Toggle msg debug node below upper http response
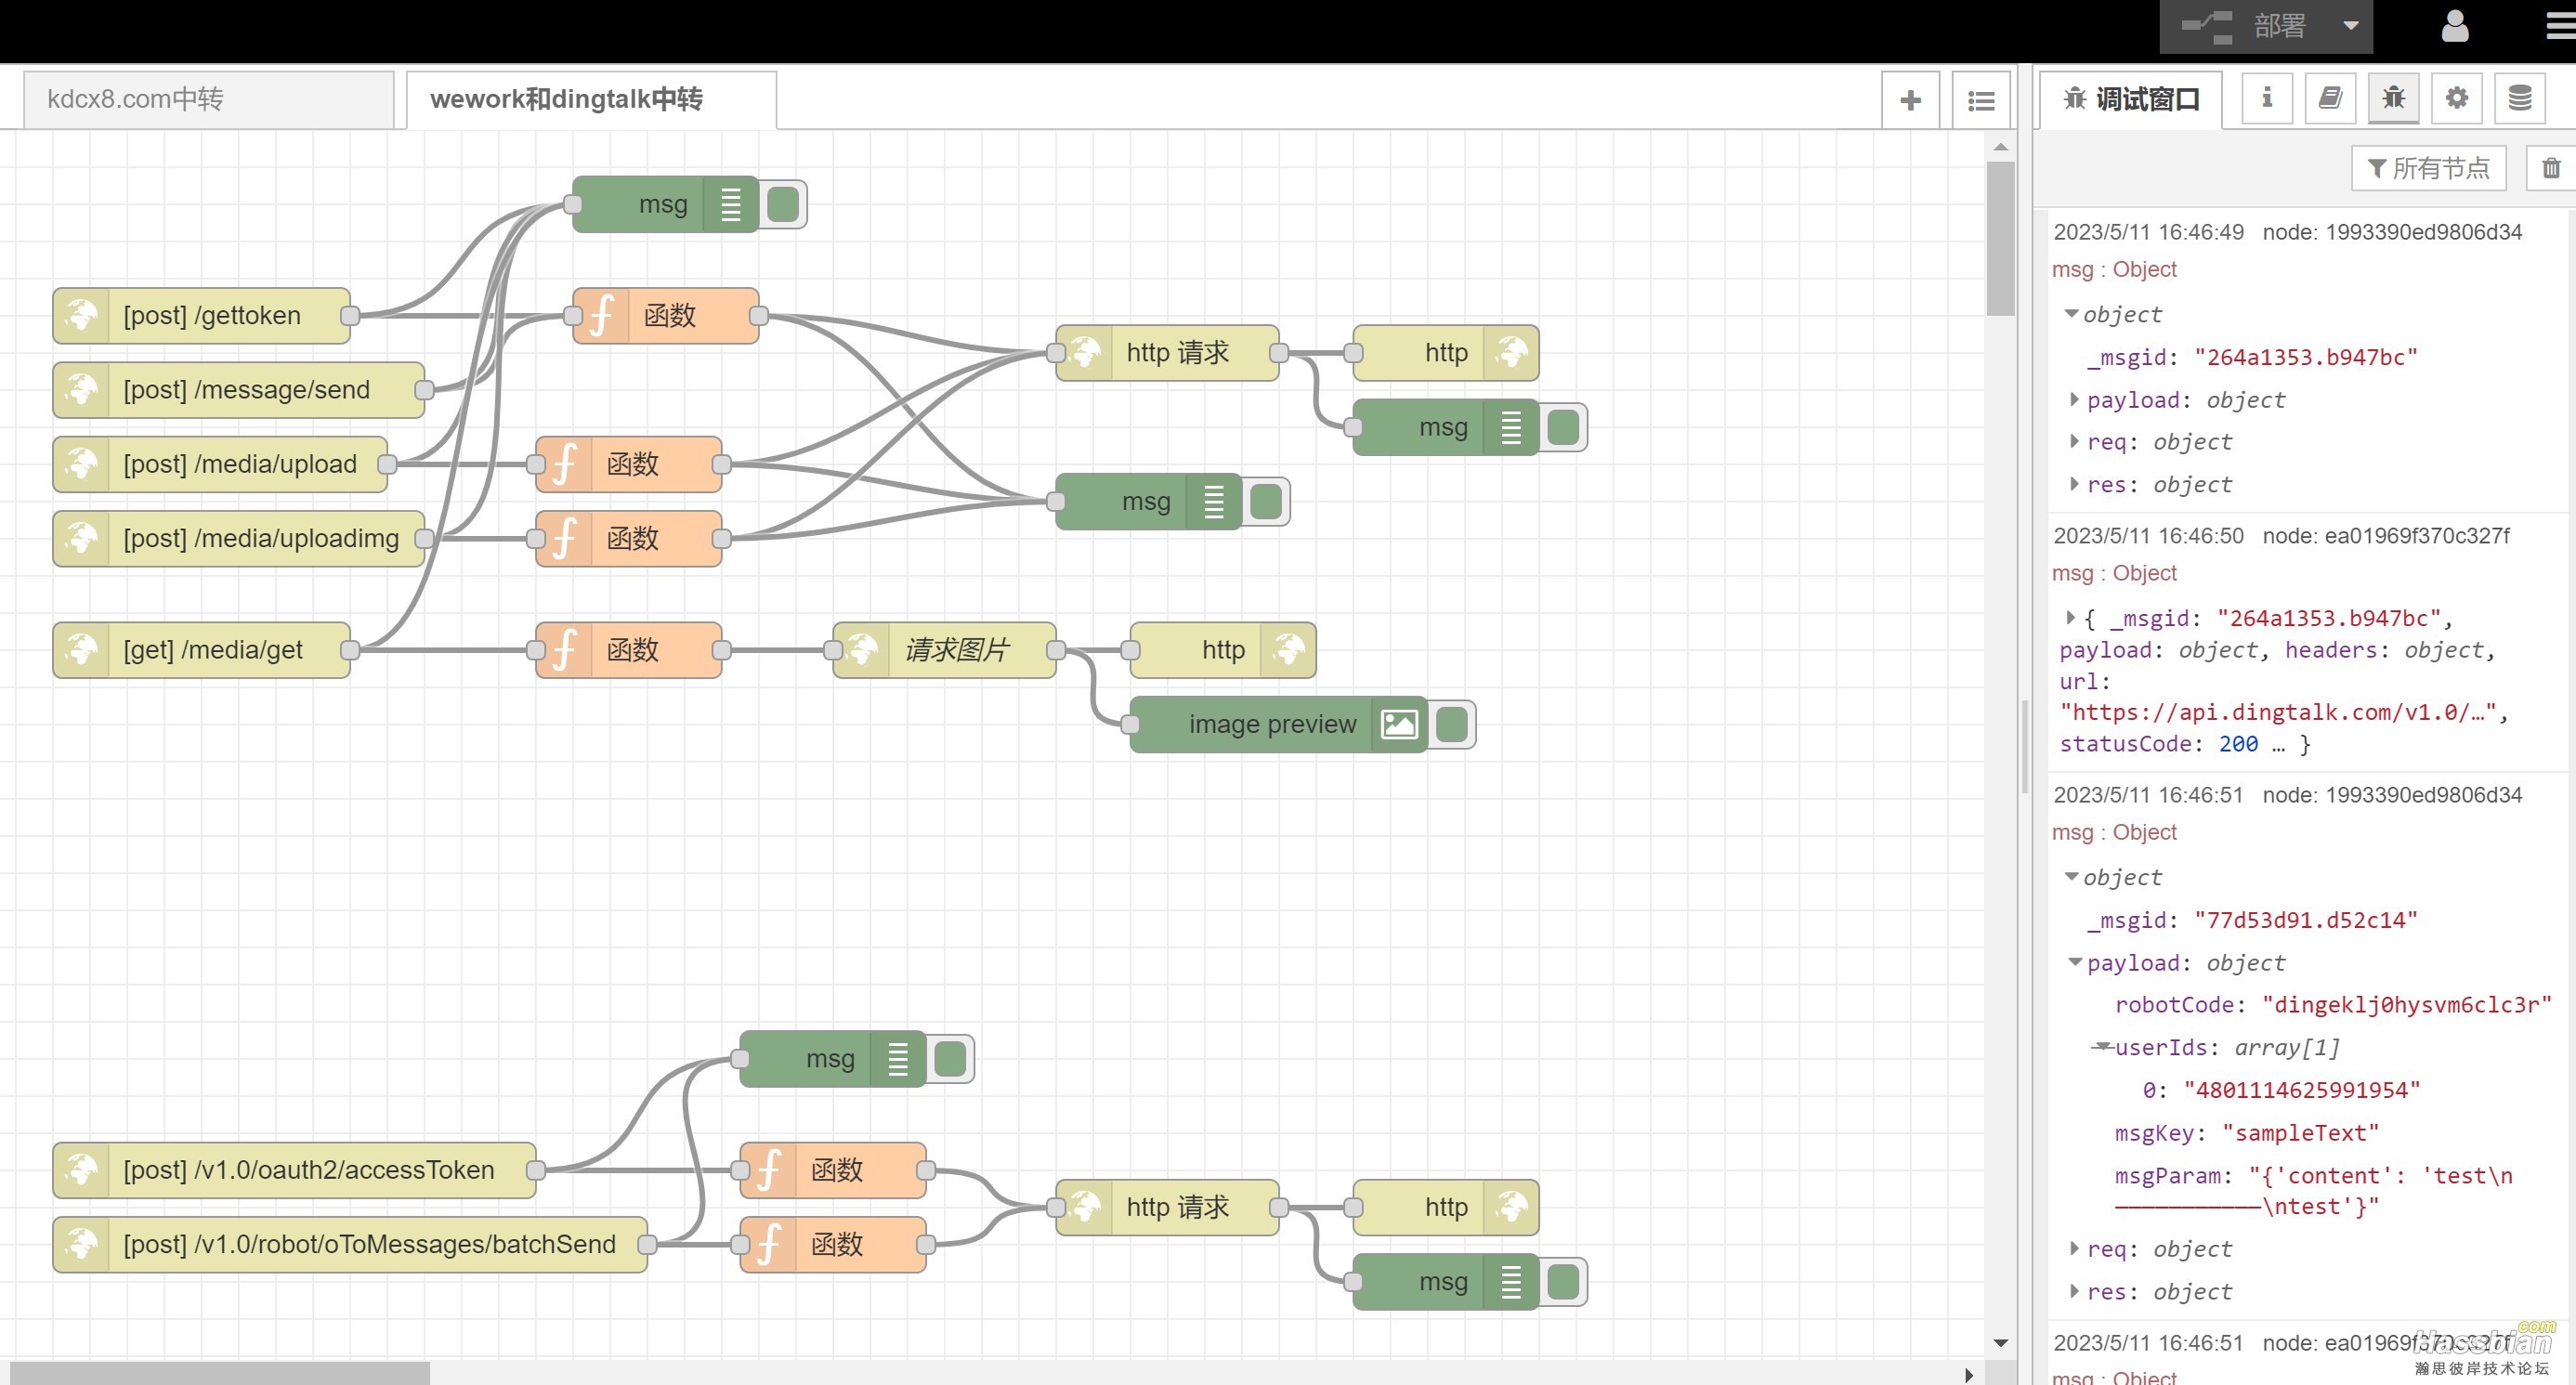Image resolution: width=2576 pixels, height=1385 pixels. click(1563, 427)
